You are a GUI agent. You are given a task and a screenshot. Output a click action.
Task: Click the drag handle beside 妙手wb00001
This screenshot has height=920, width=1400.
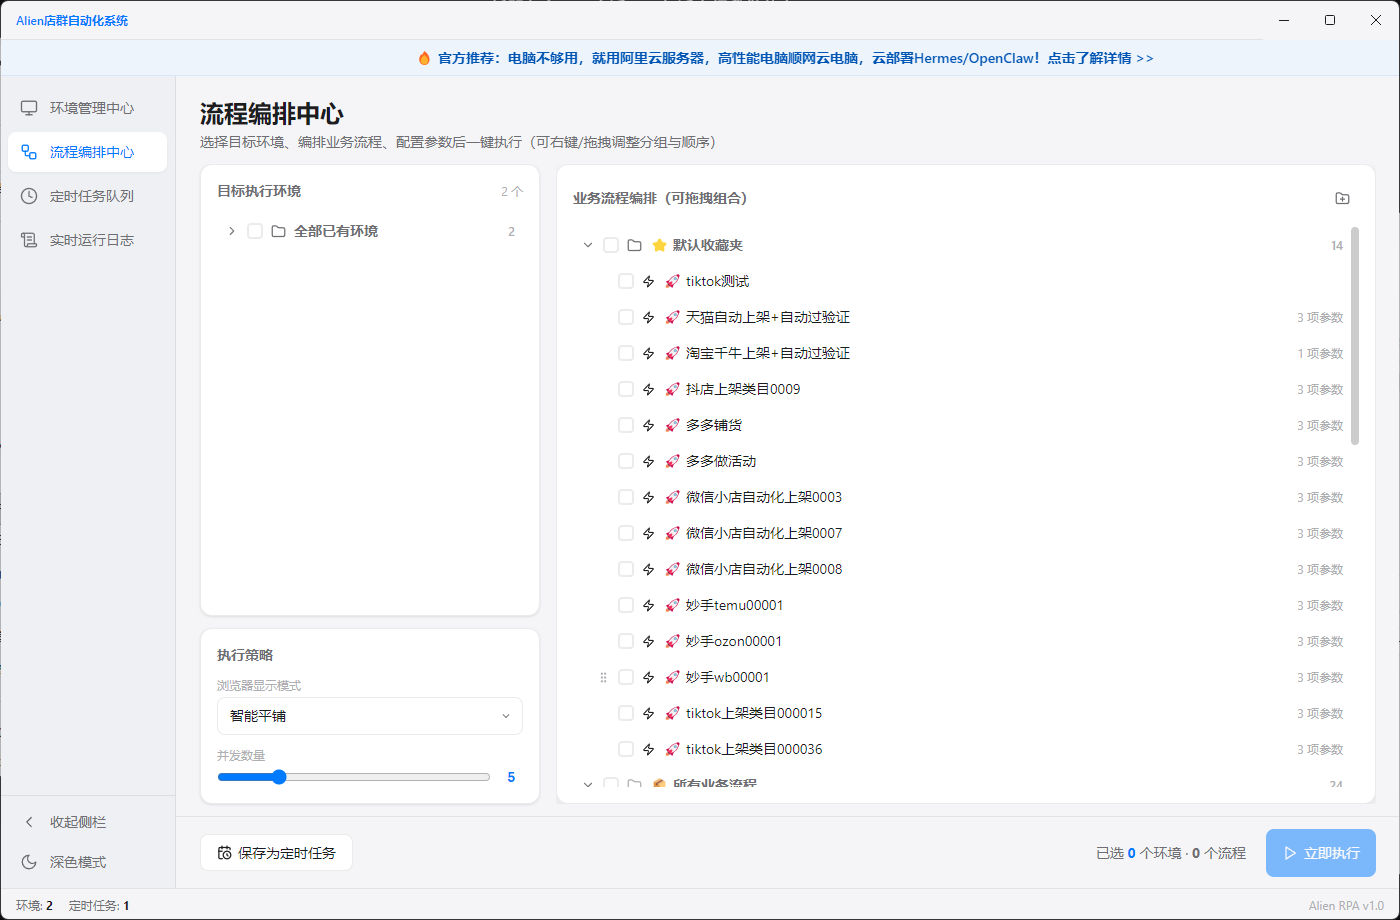(x=603, y=677)
